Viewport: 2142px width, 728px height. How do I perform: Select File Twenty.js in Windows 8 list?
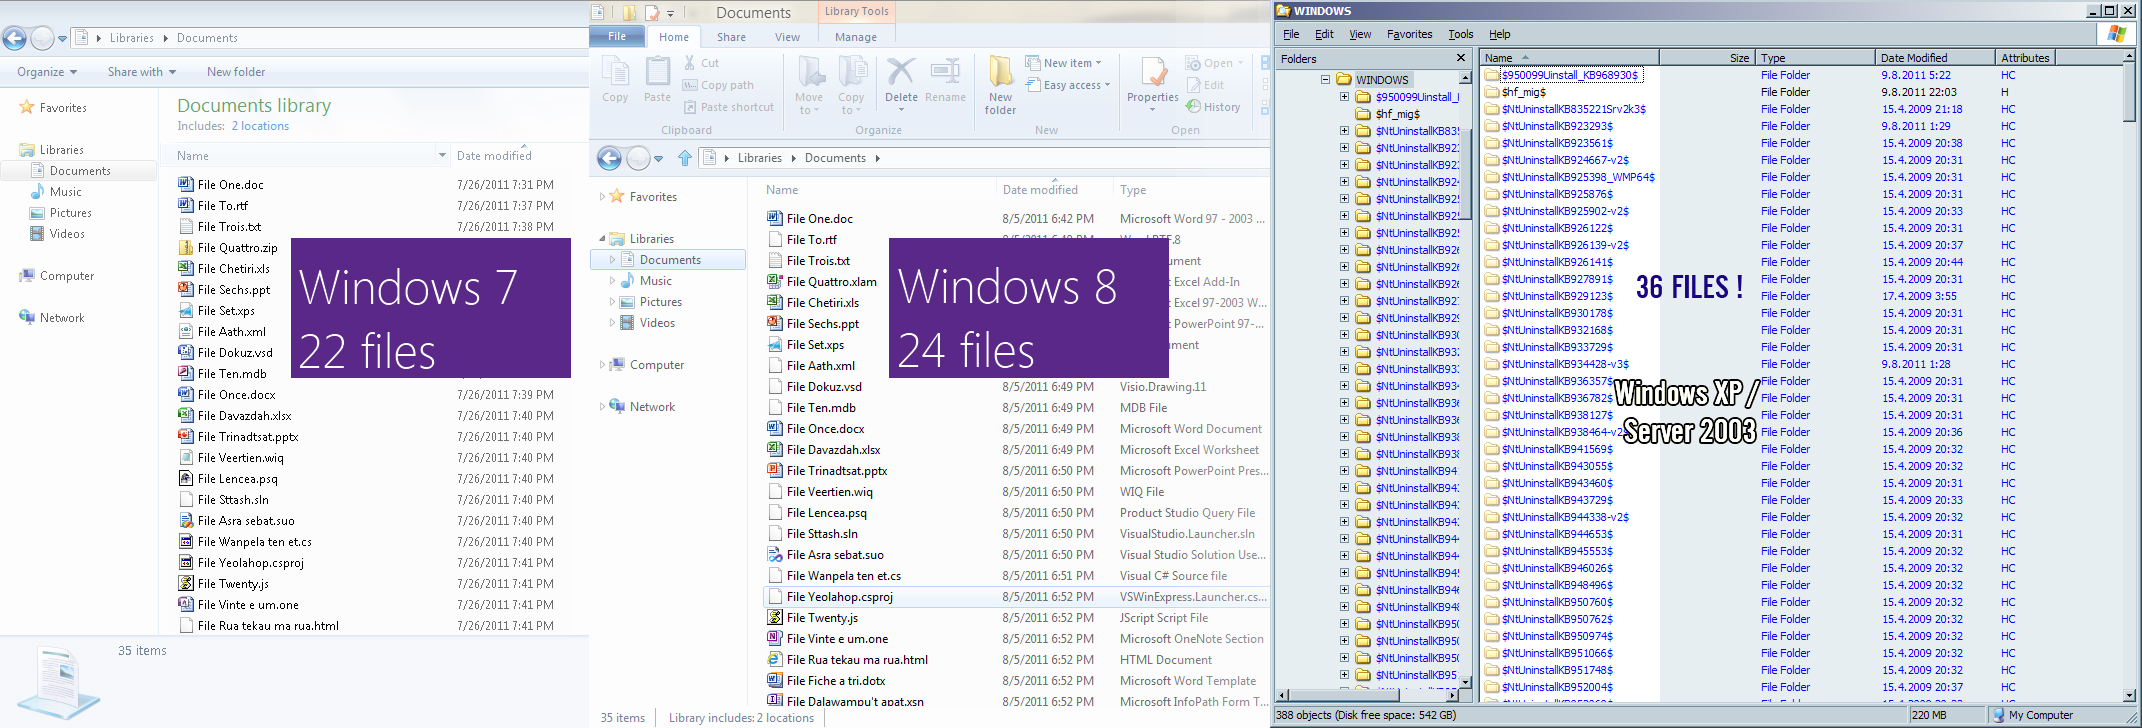[822, 618]
